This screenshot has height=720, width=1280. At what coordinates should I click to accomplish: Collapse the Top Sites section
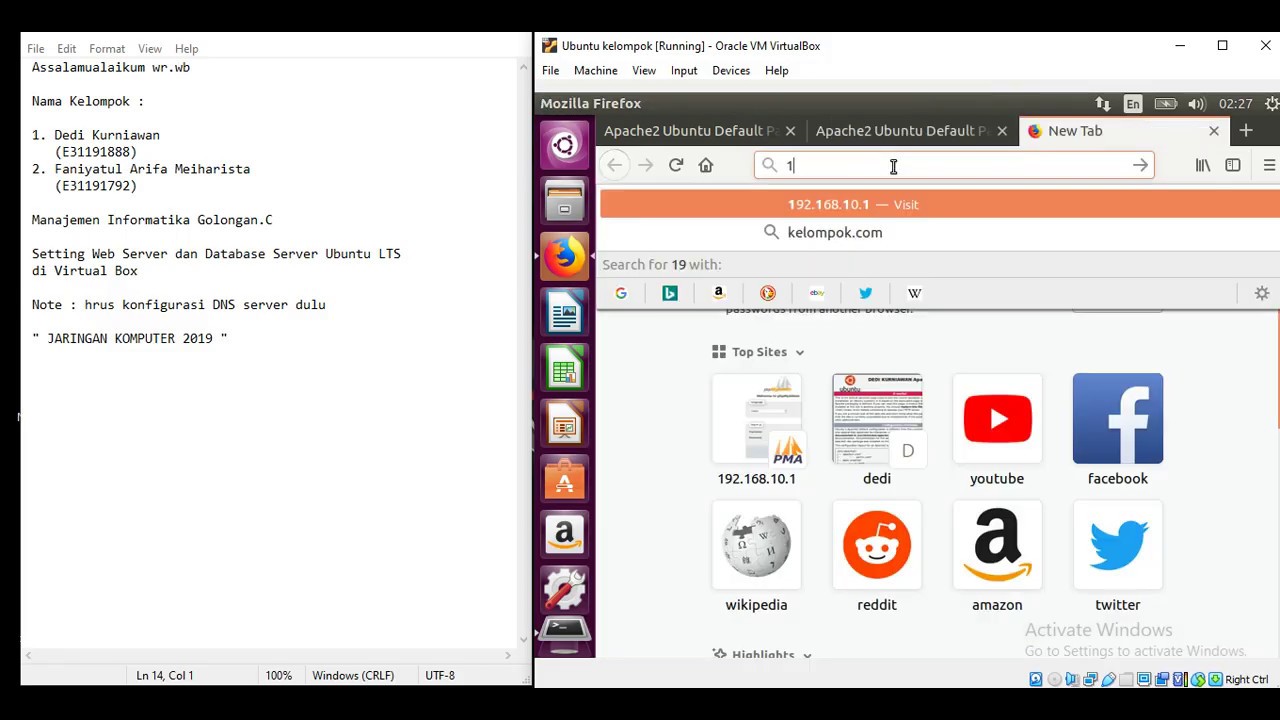[x=799, y=352]
